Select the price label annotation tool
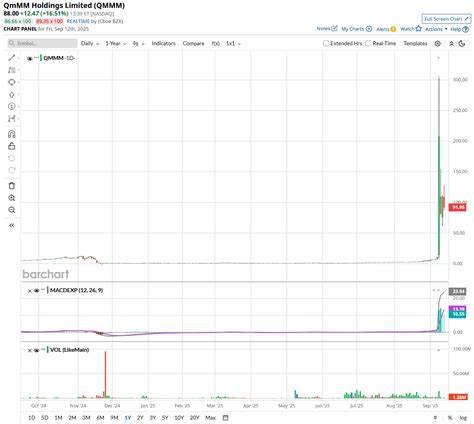 [x=12, y=106]
